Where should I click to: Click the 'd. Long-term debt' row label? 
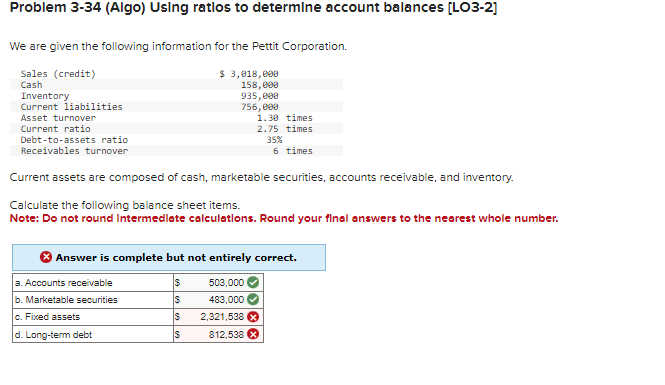pos(53,335)
